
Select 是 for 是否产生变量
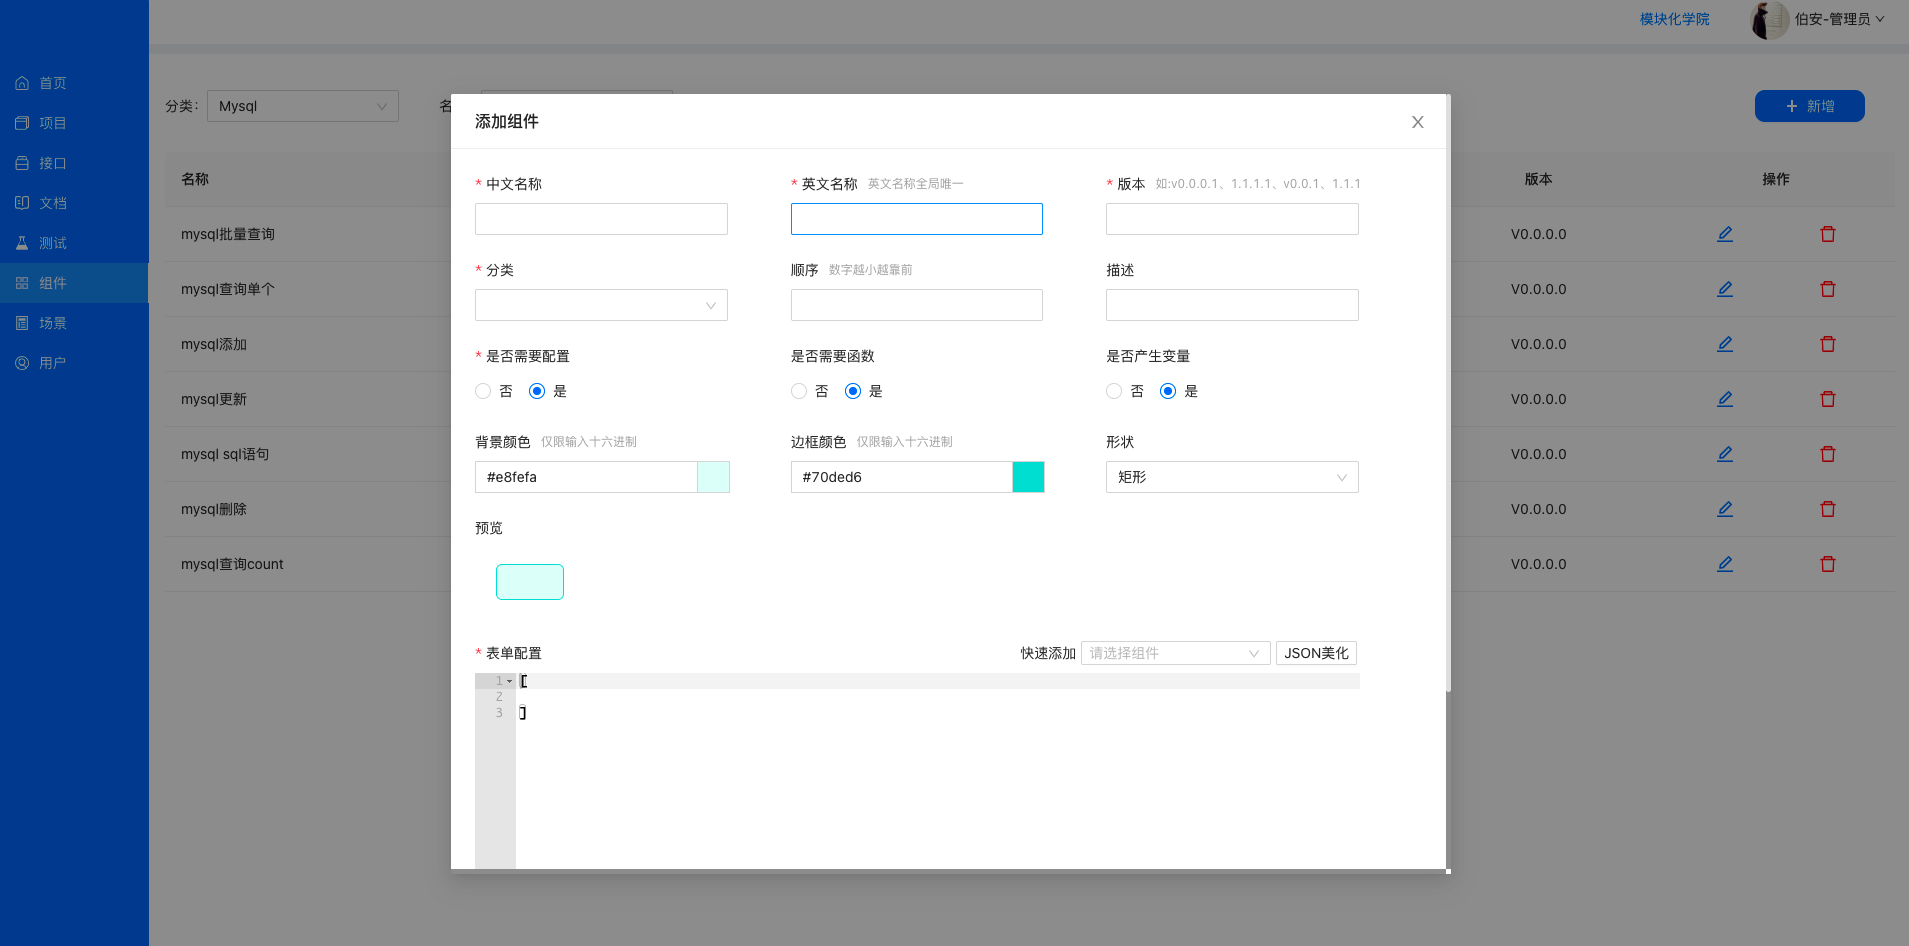point(1168,391)
